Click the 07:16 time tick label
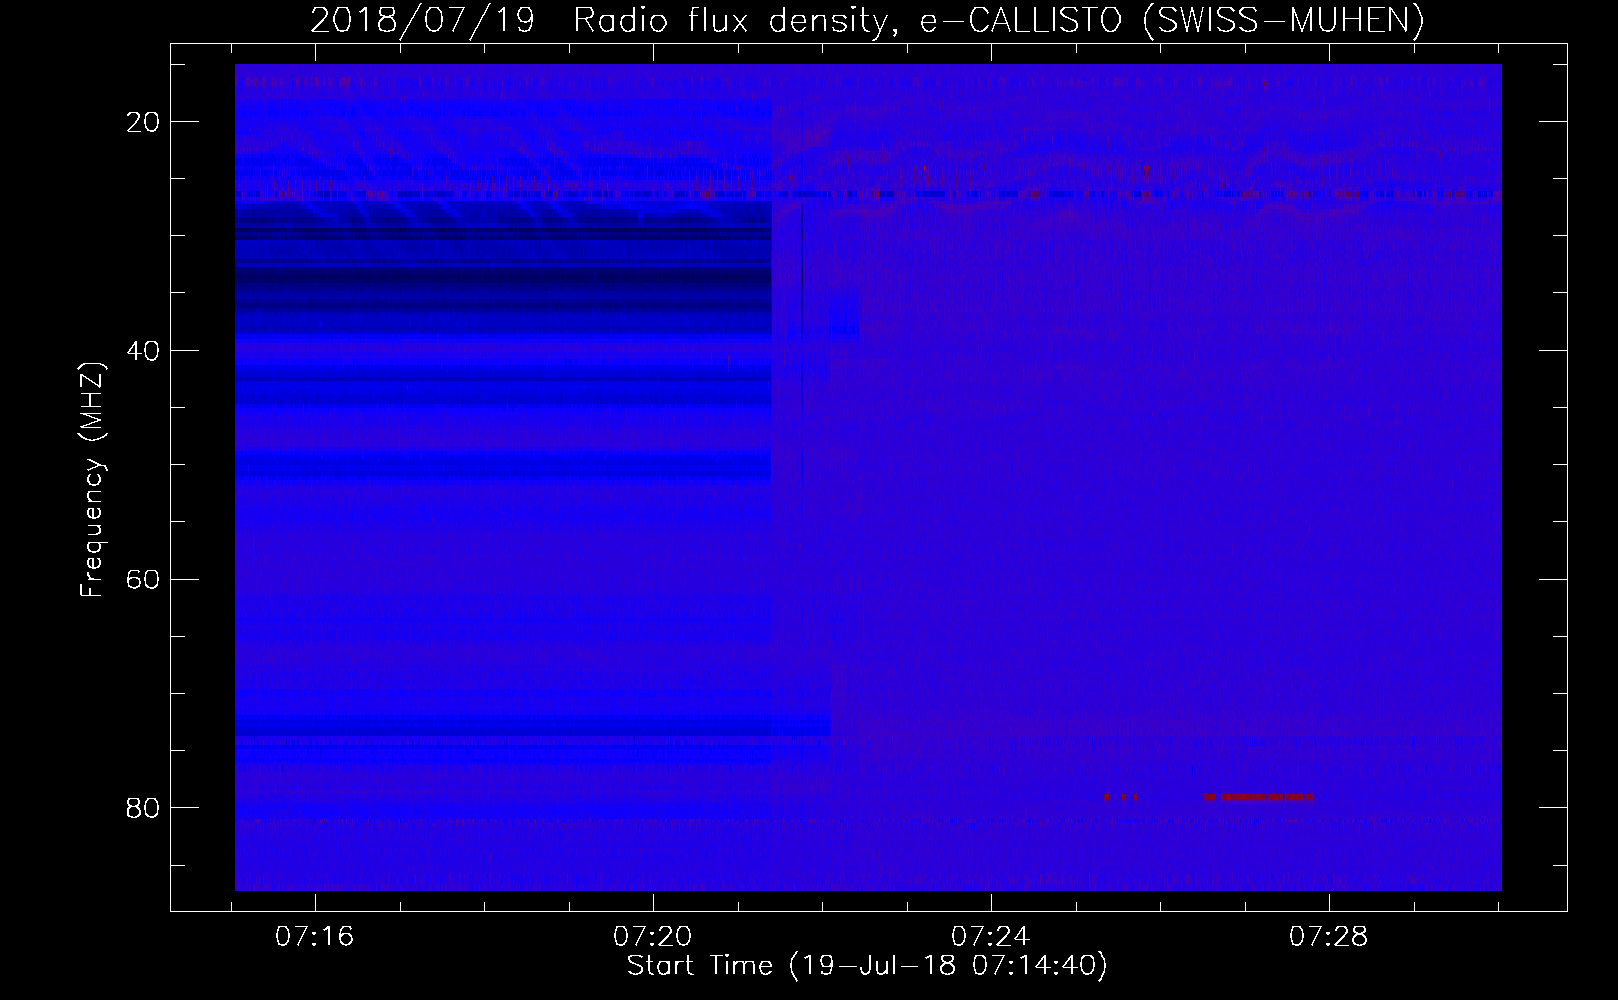This screenshot has height=1000, width=1618. (x=316, y=937)
